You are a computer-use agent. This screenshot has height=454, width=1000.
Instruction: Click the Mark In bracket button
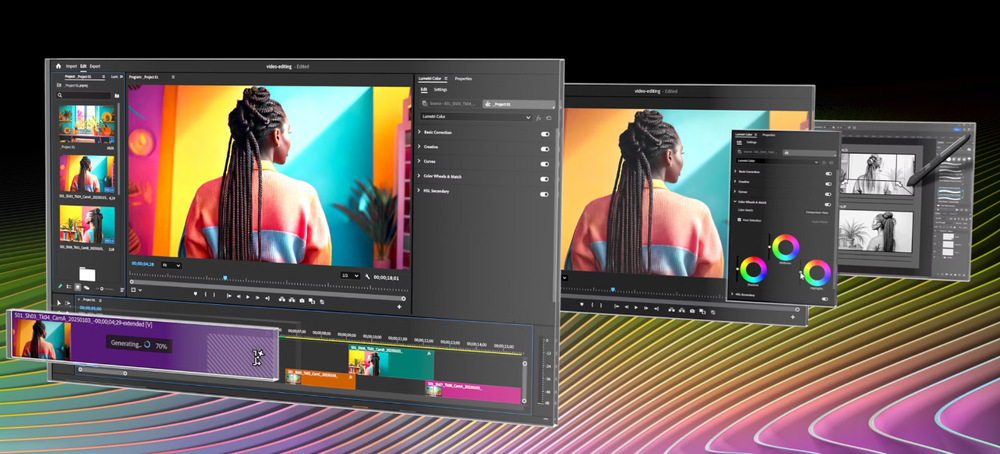(x=205, y=295)
